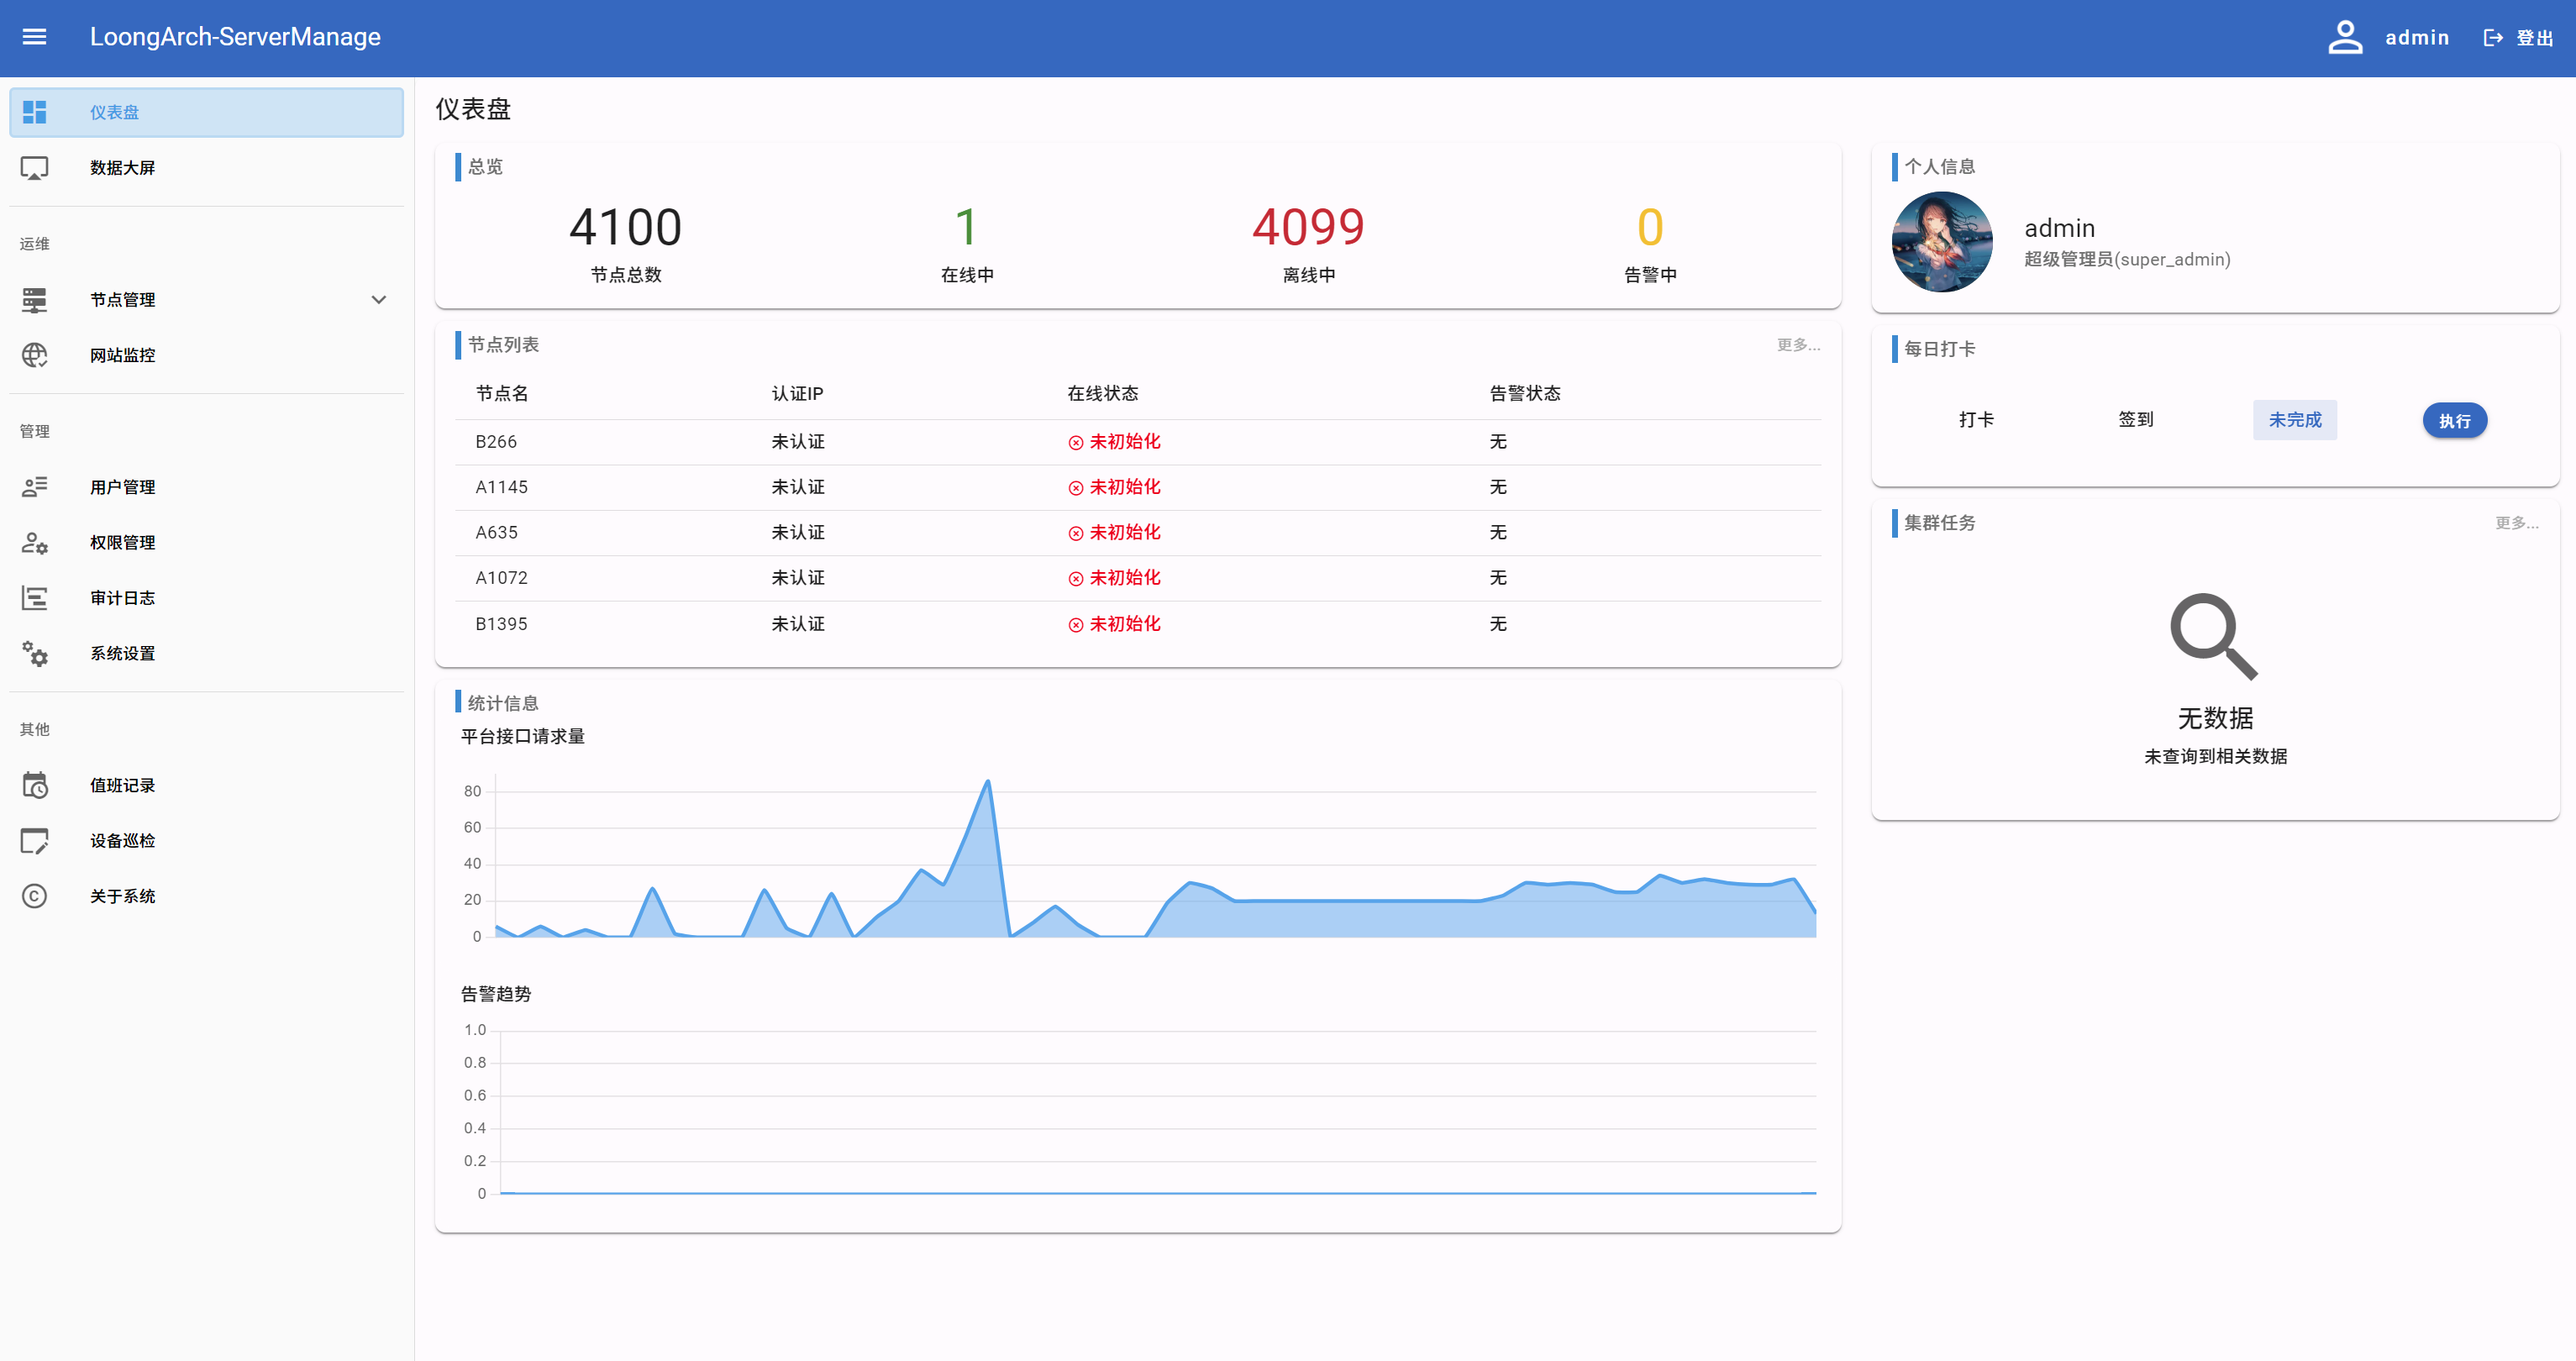This screenshot has width=2576, height=1361.
Task: Click the about system copyright icon
Action: [x=34, y=896]
